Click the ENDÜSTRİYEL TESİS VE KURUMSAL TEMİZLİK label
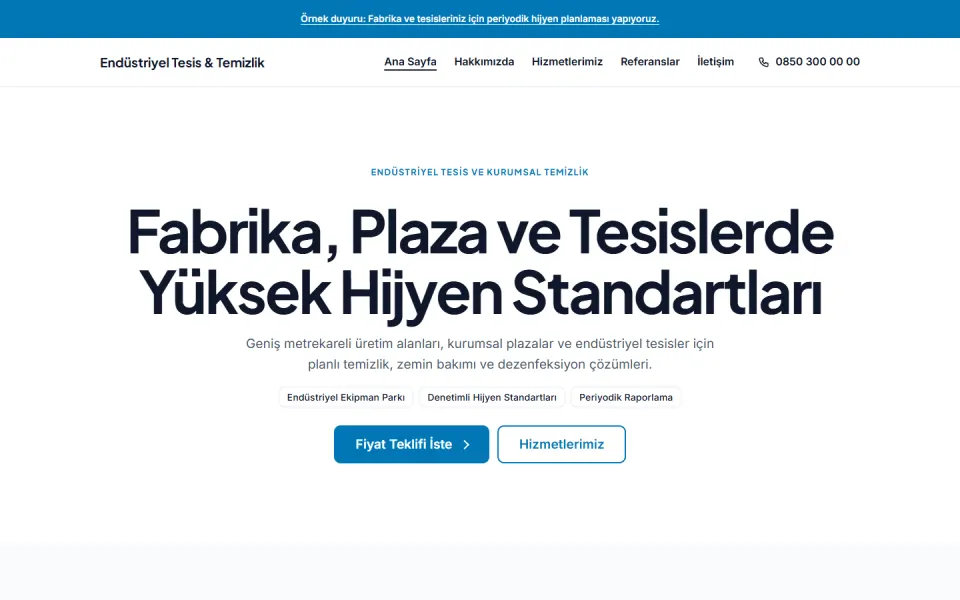960x600 pixels. tap(479, 172)
